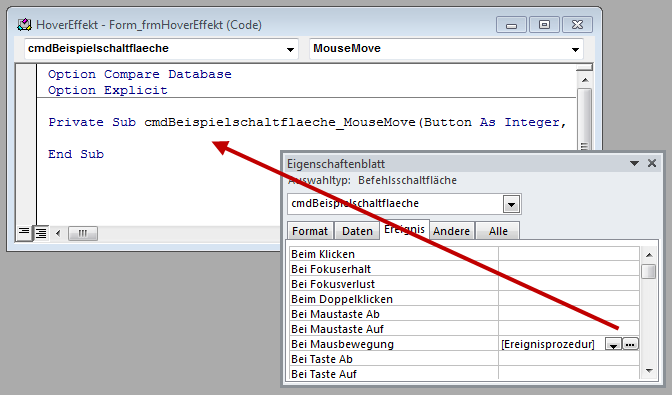Image resolution: width=672 pixels, height=395 pixels.
Task: Click the 'Option Compare Database' code line
Action: point(140,74)
